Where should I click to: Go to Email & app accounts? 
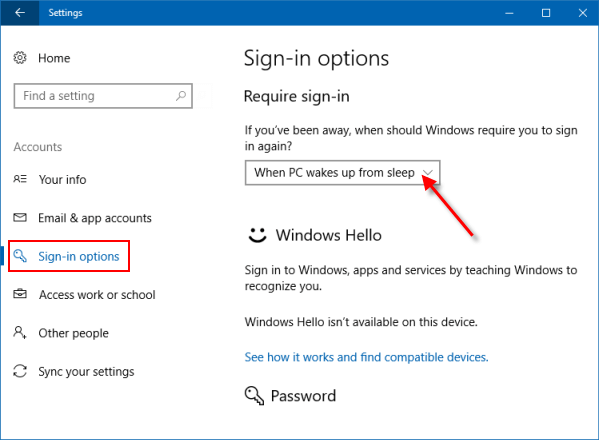(x=95, y=218)
